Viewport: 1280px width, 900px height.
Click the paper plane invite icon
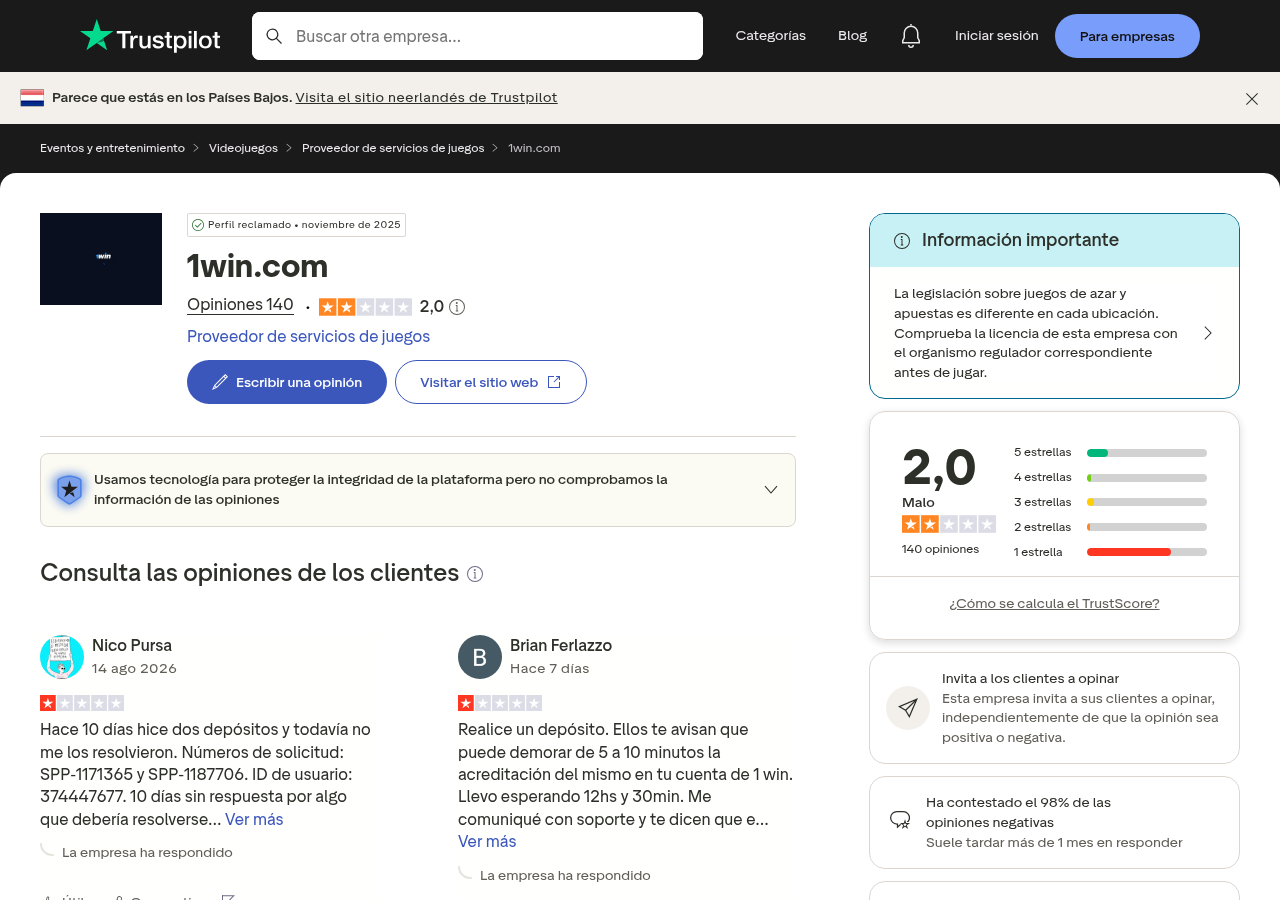908,708
